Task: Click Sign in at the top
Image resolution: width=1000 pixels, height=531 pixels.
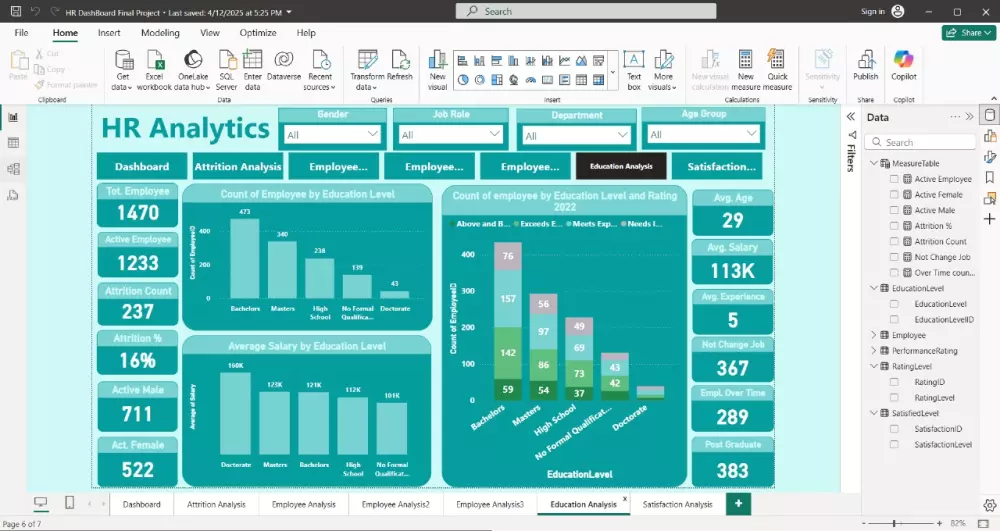Action: coord(872,11)
